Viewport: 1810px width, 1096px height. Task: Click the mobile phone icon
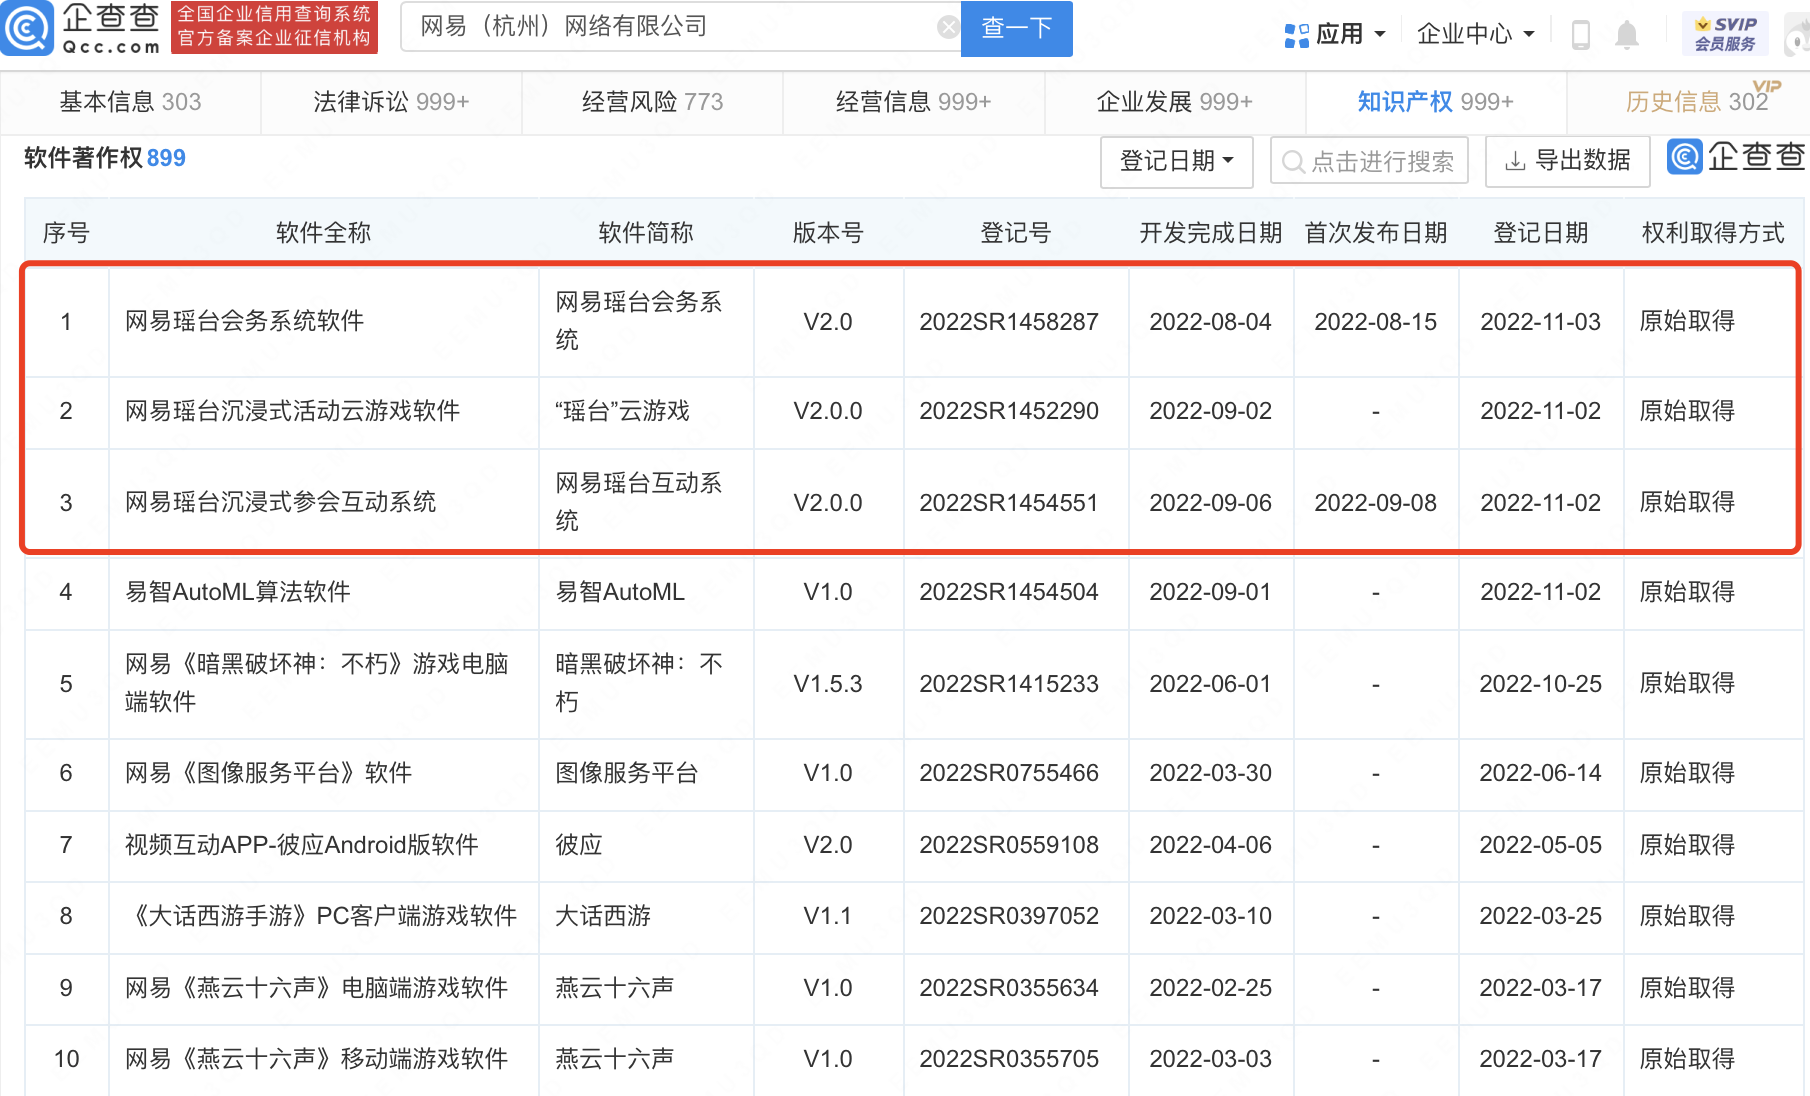(x=1581, y=35)
